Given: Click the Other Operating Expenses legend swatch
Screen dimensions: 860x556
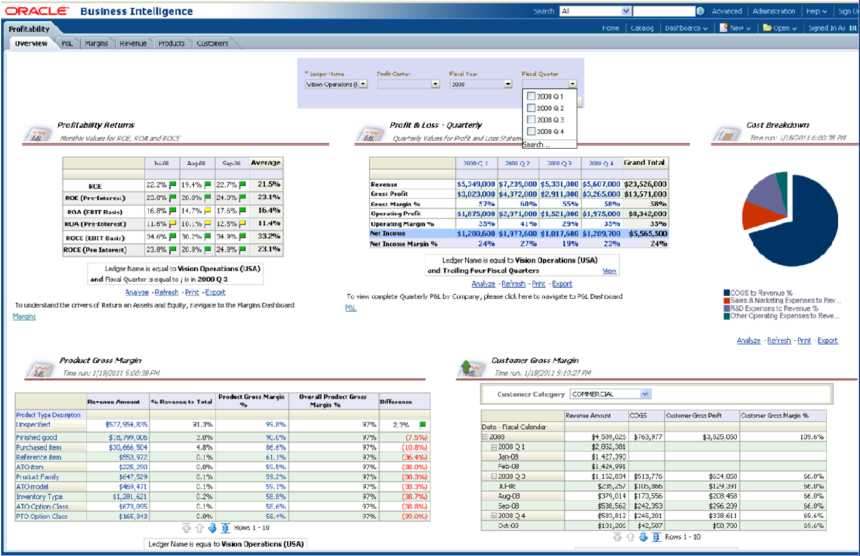Looking at the screenshot, I should [727, 316].
